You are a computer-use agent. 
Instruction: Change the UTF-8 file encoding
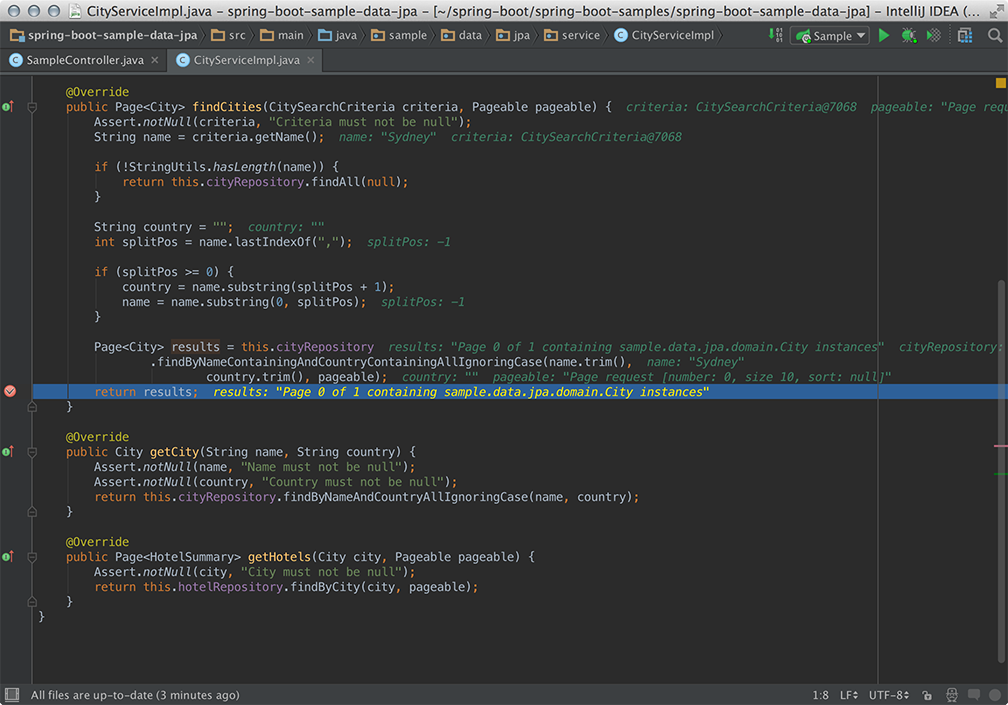tap(889, 695)
